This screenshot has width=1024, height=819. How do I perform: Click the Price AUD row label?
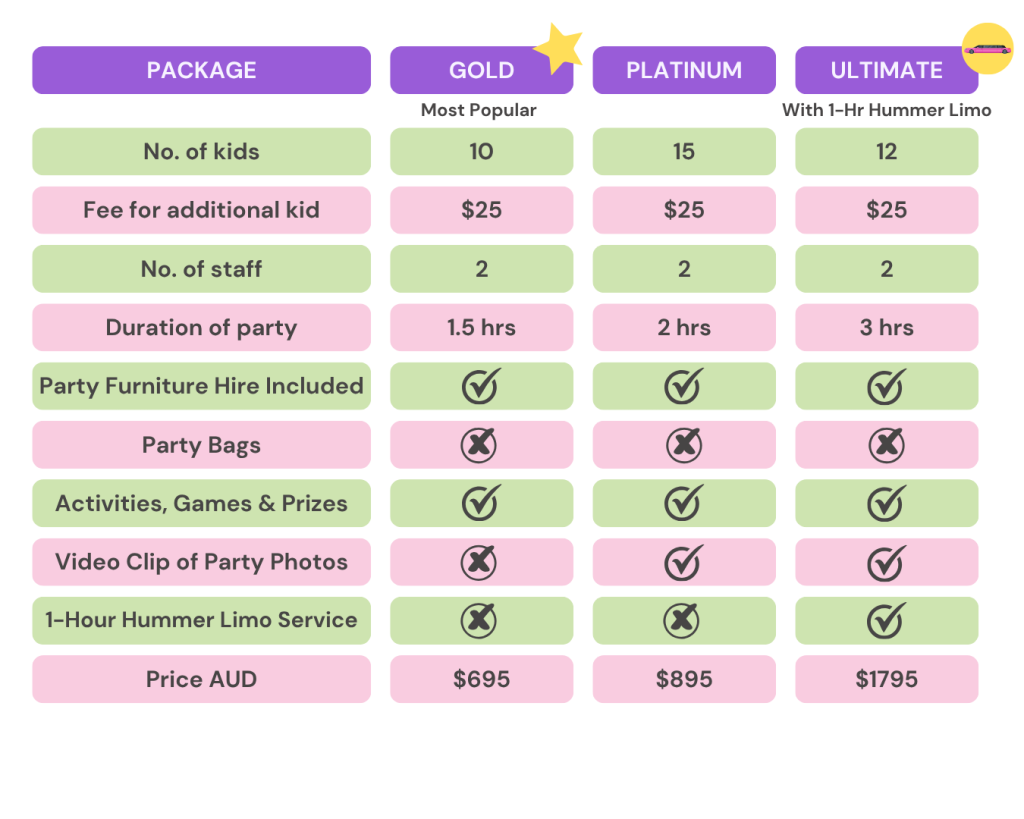tap(201, 679)
